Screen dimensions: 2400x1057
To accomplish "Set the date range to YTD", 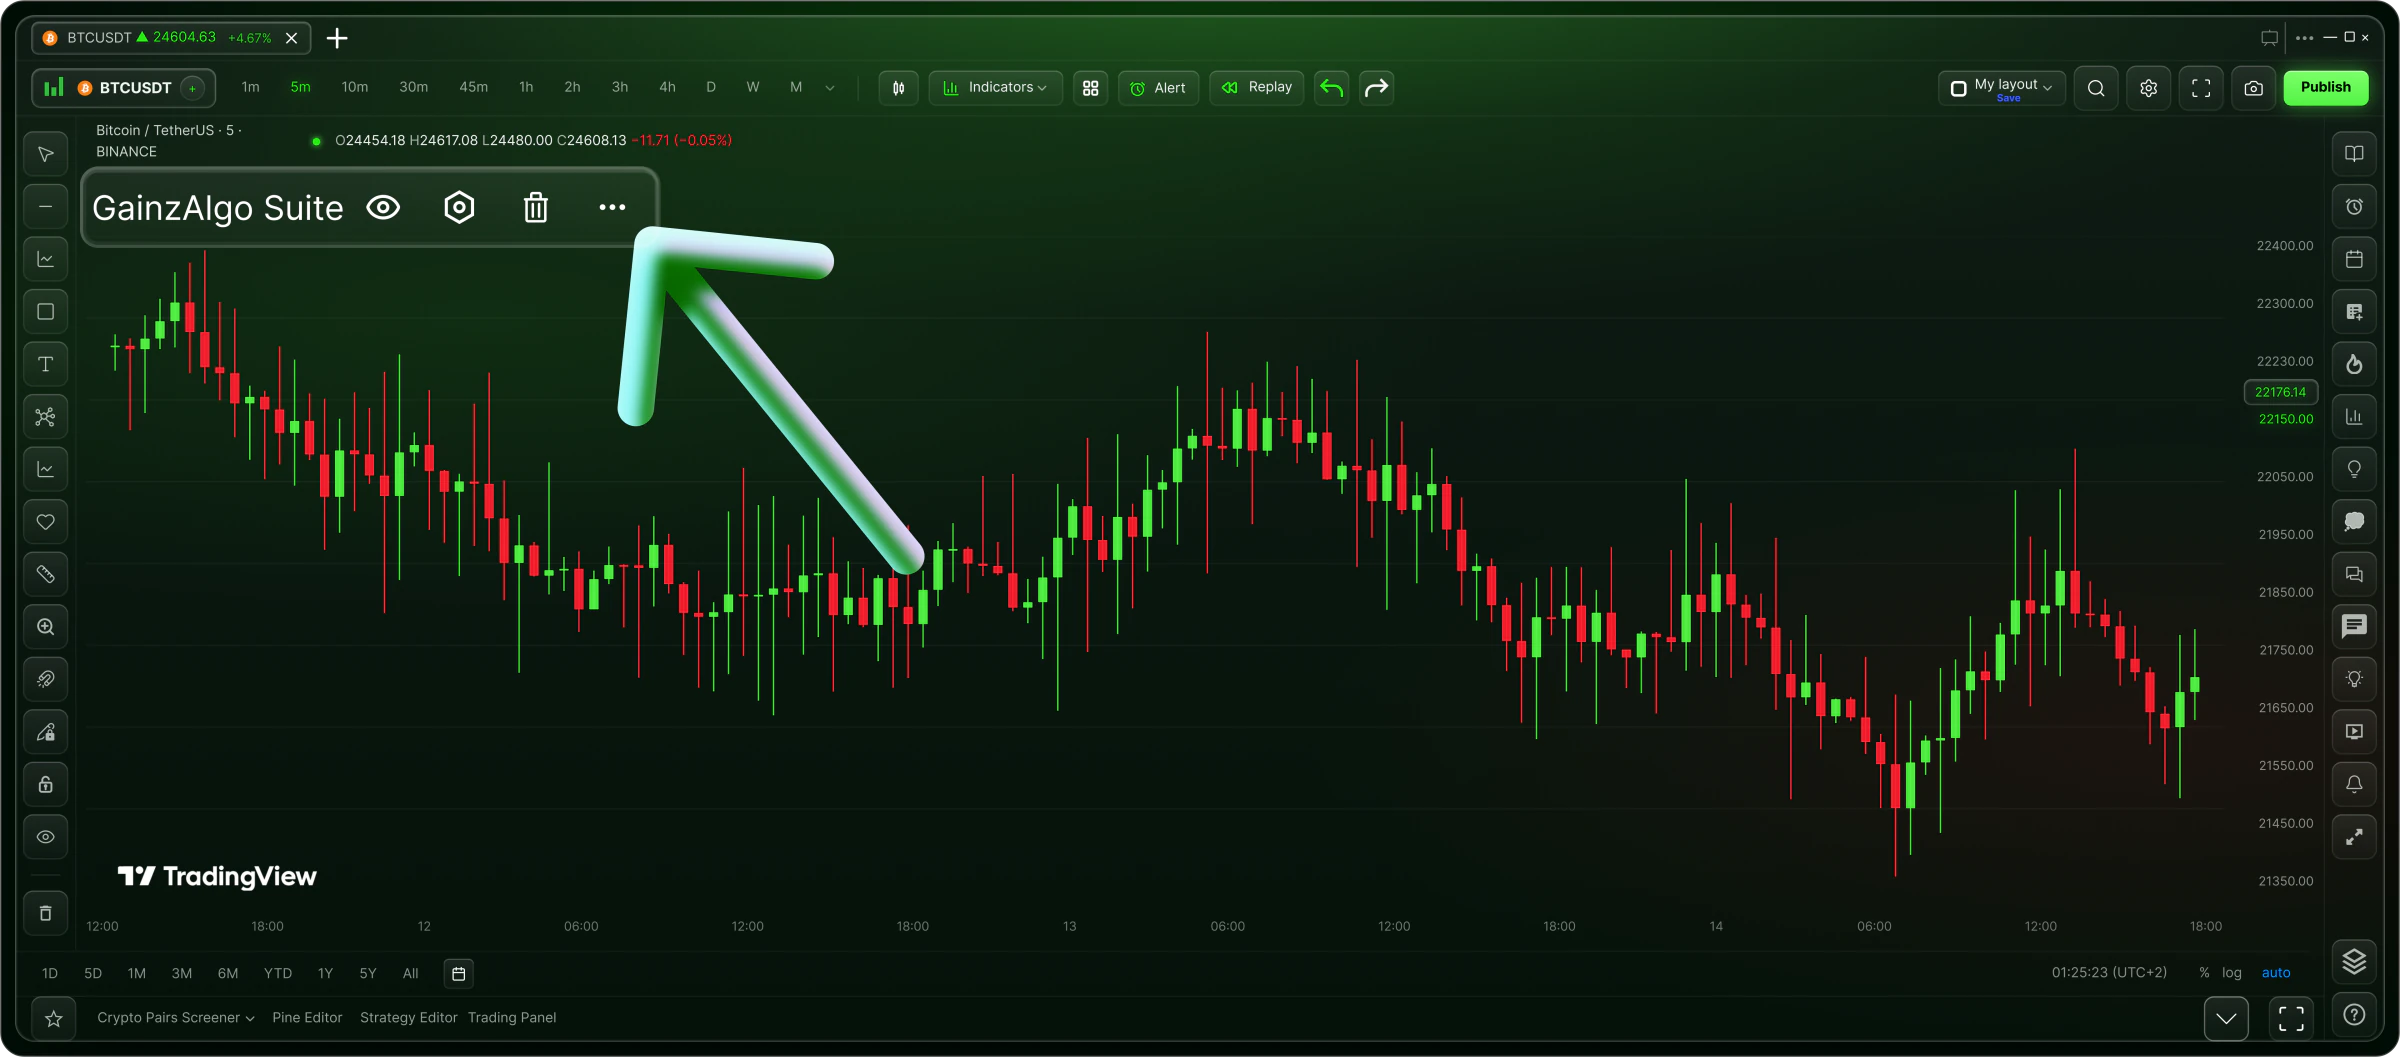I will pyautogui.click(x=278, y=973).
